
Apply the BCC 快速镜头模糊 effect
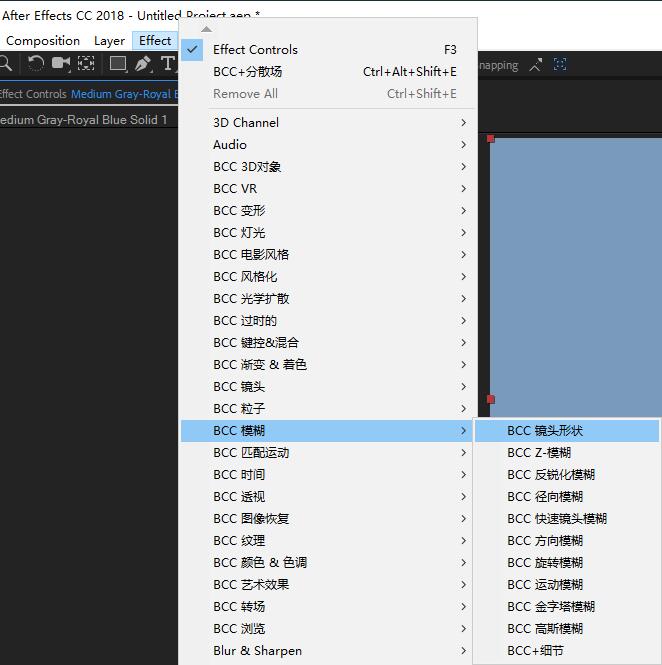click(567, 519)
